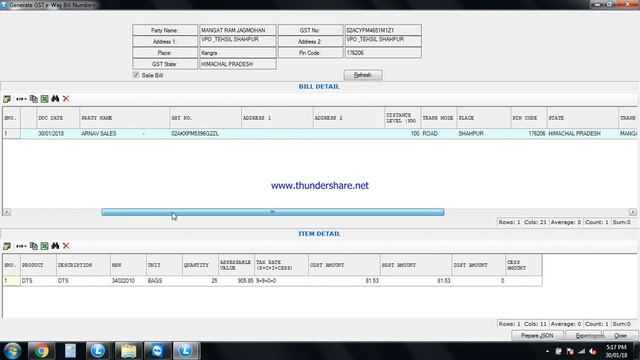The width and height of the screenshot is (640, 360).
Task: Click network signal icon in system tray
Action: pyautogui.click(x=581, y=351)
